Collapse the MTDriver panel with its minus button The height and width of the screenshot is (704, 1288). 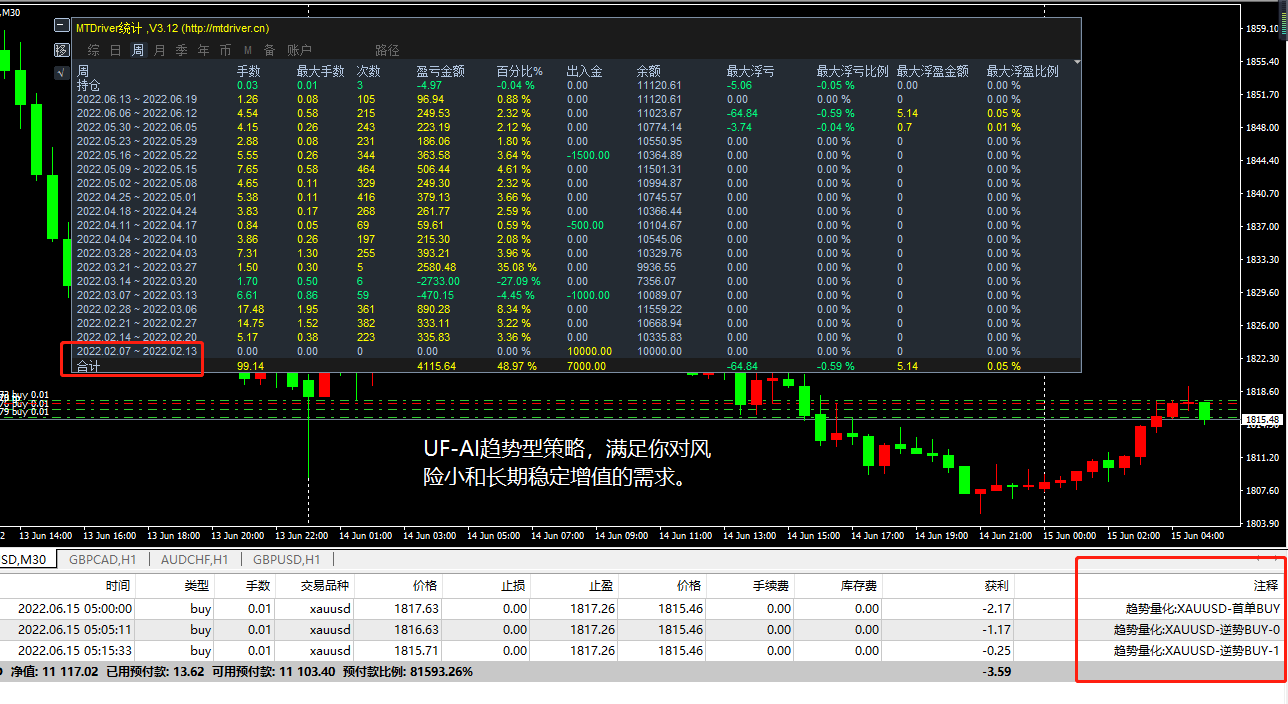point(61,28)
